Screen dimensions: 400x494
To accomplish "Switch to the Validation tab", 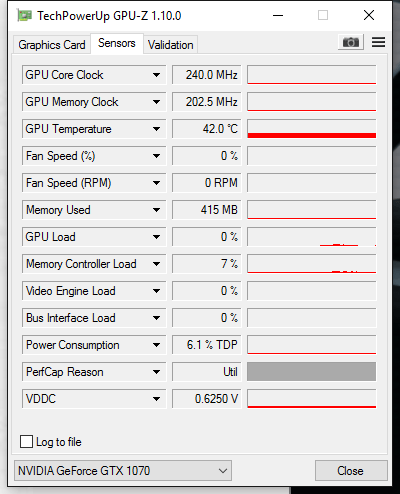I will 171,45.
